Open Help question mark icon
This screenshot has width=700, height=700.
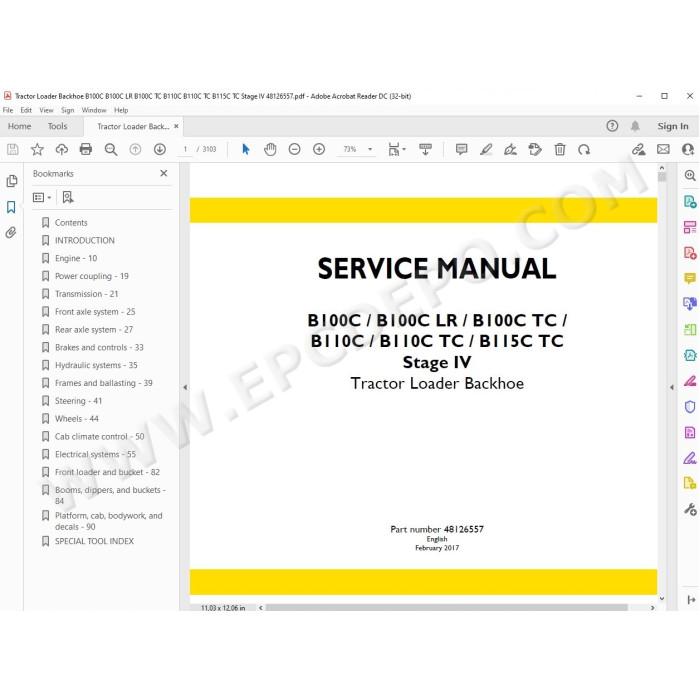tap(612, 126)
